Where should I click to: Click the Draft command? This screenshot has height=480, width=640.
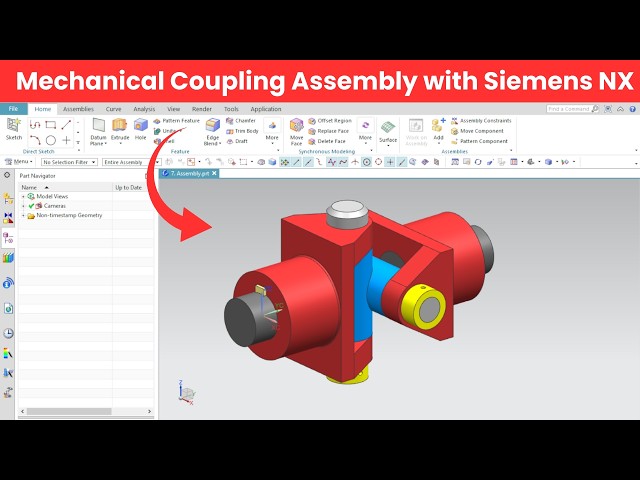click(x=237, y=141)
